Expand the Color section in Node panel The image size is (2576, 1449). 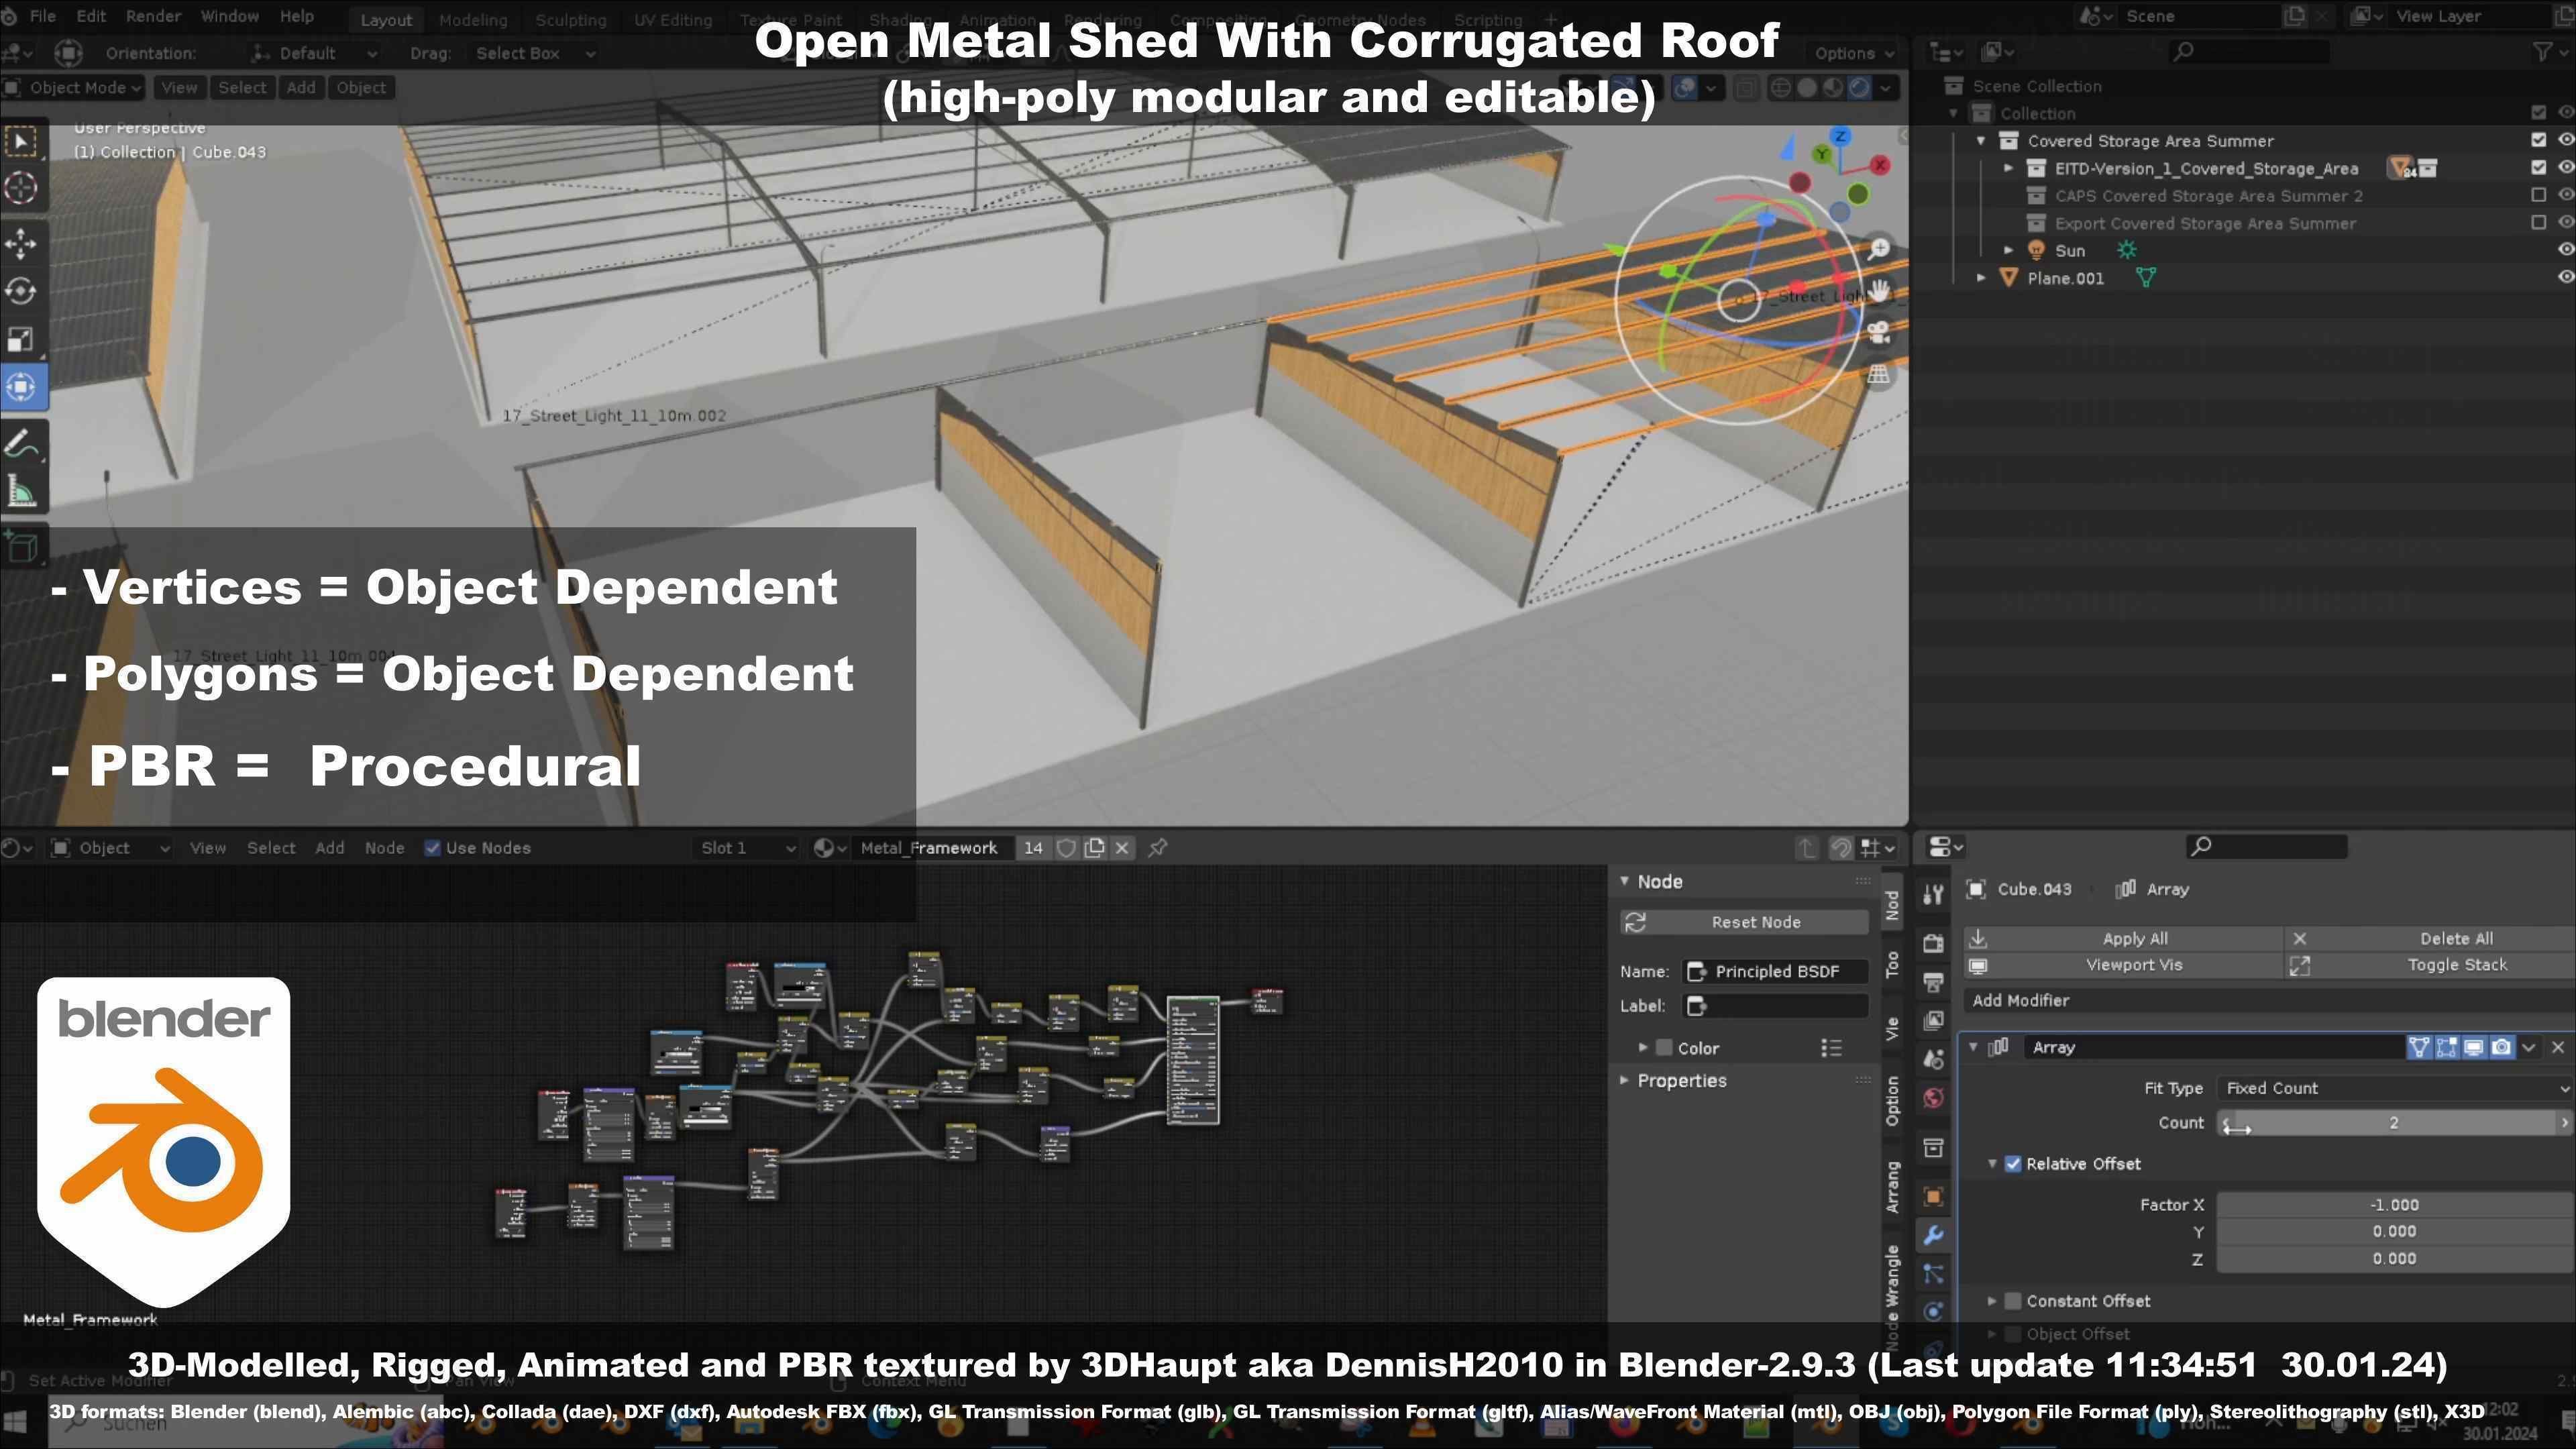[x=1642, y=1047]
